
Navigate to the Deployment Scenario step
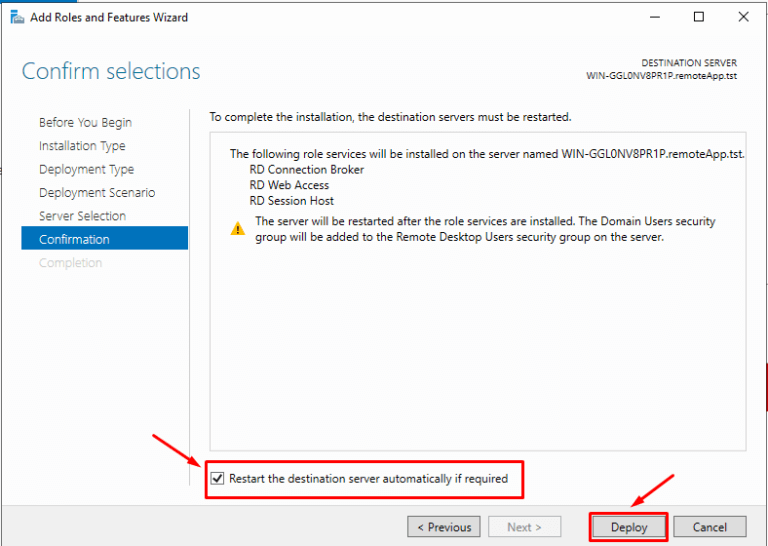[x=97, y=193]
